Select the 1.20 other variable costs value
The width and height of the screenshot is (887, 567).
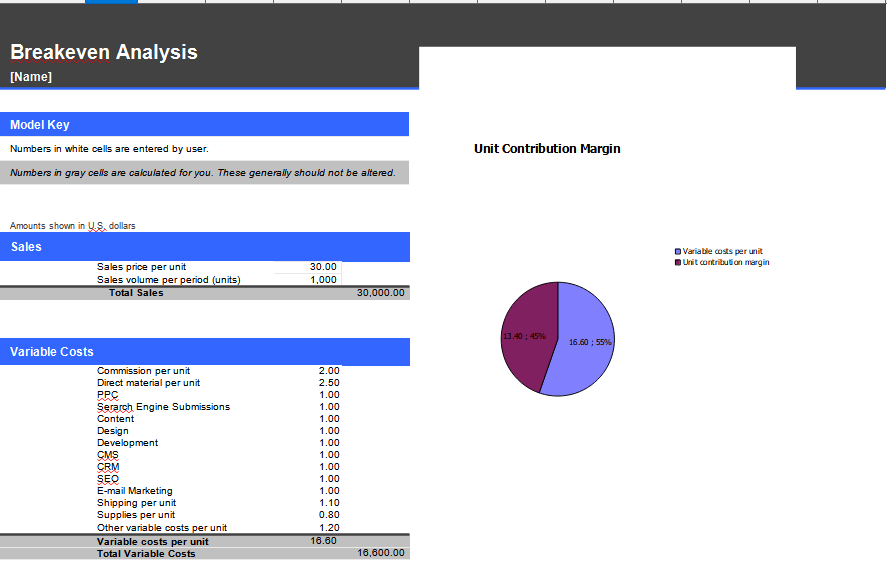pyautogui.click(x=329, y=527)
